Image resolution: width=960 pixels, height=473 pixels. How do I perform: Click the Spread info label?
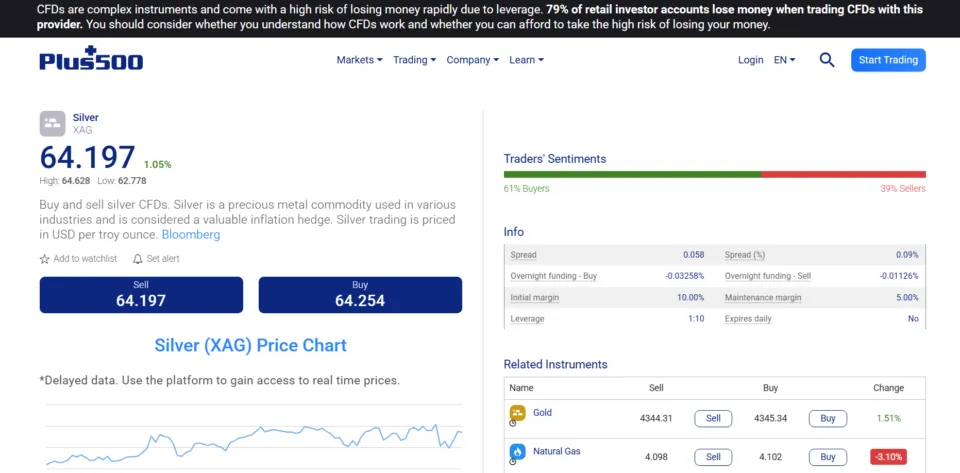[x=523, y=255]
